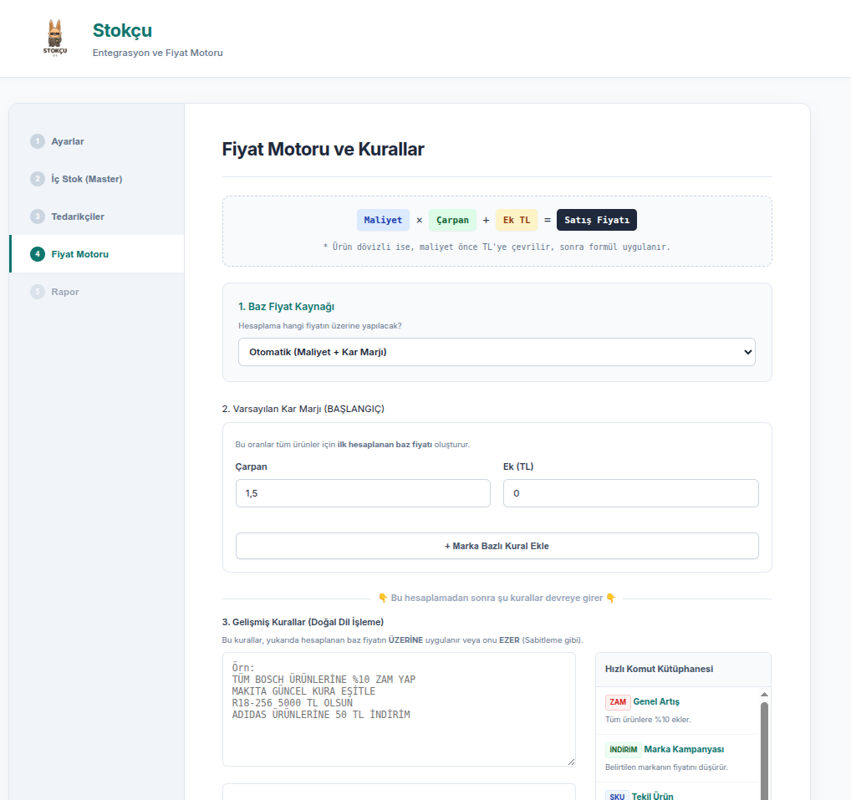This screenshot has height=800, width=851.
Task: Click the textarea resize handle corner
Action: coord(570,761)
